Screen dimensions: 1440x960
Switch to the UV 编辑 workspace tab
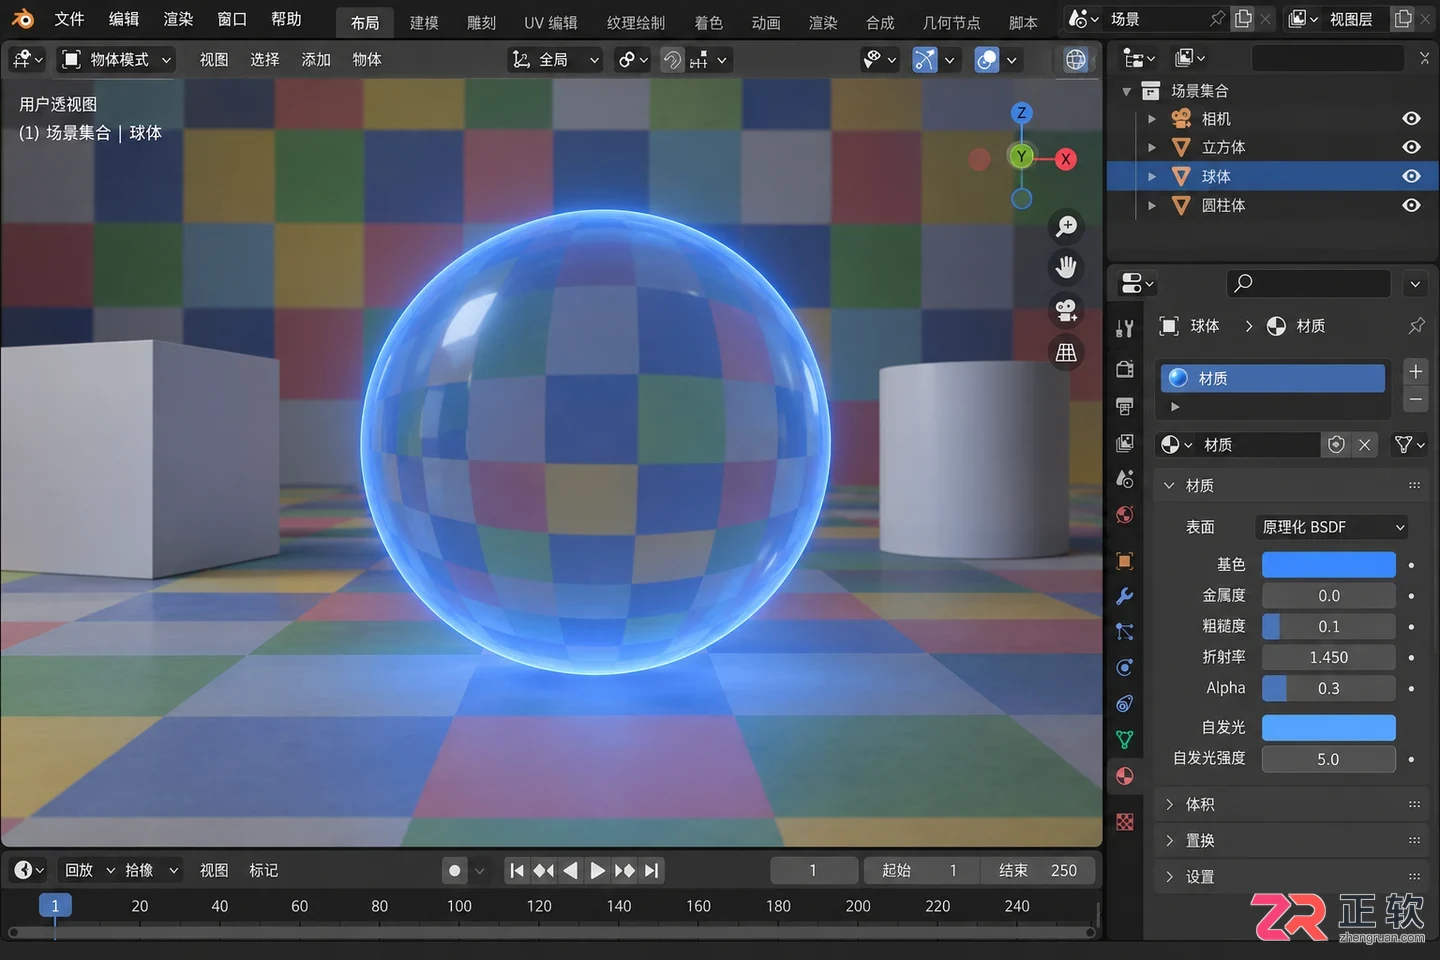[x=551, y=22]
